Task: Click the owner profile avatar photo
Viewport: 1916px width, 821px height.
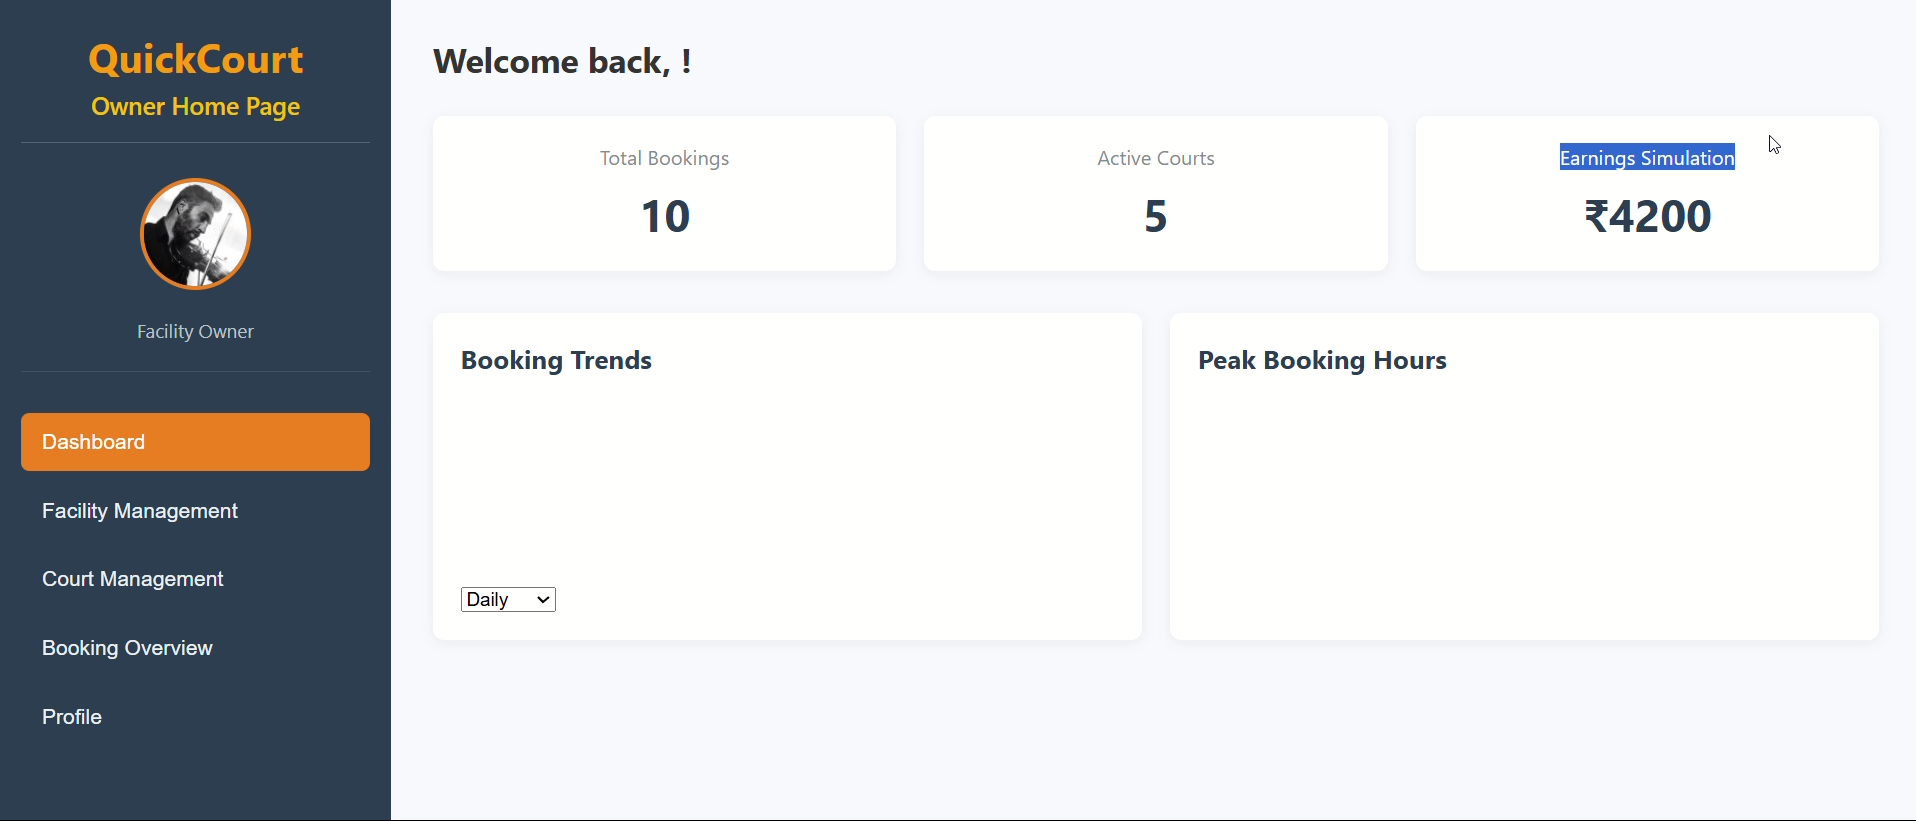Action: (195, 234)
